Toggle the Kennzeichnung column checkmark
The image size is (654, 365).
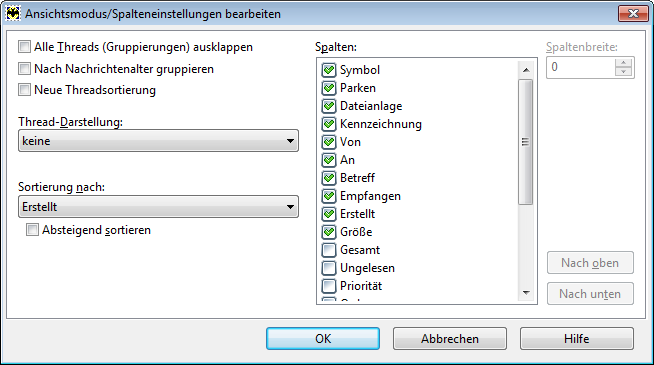pos(329,124)
